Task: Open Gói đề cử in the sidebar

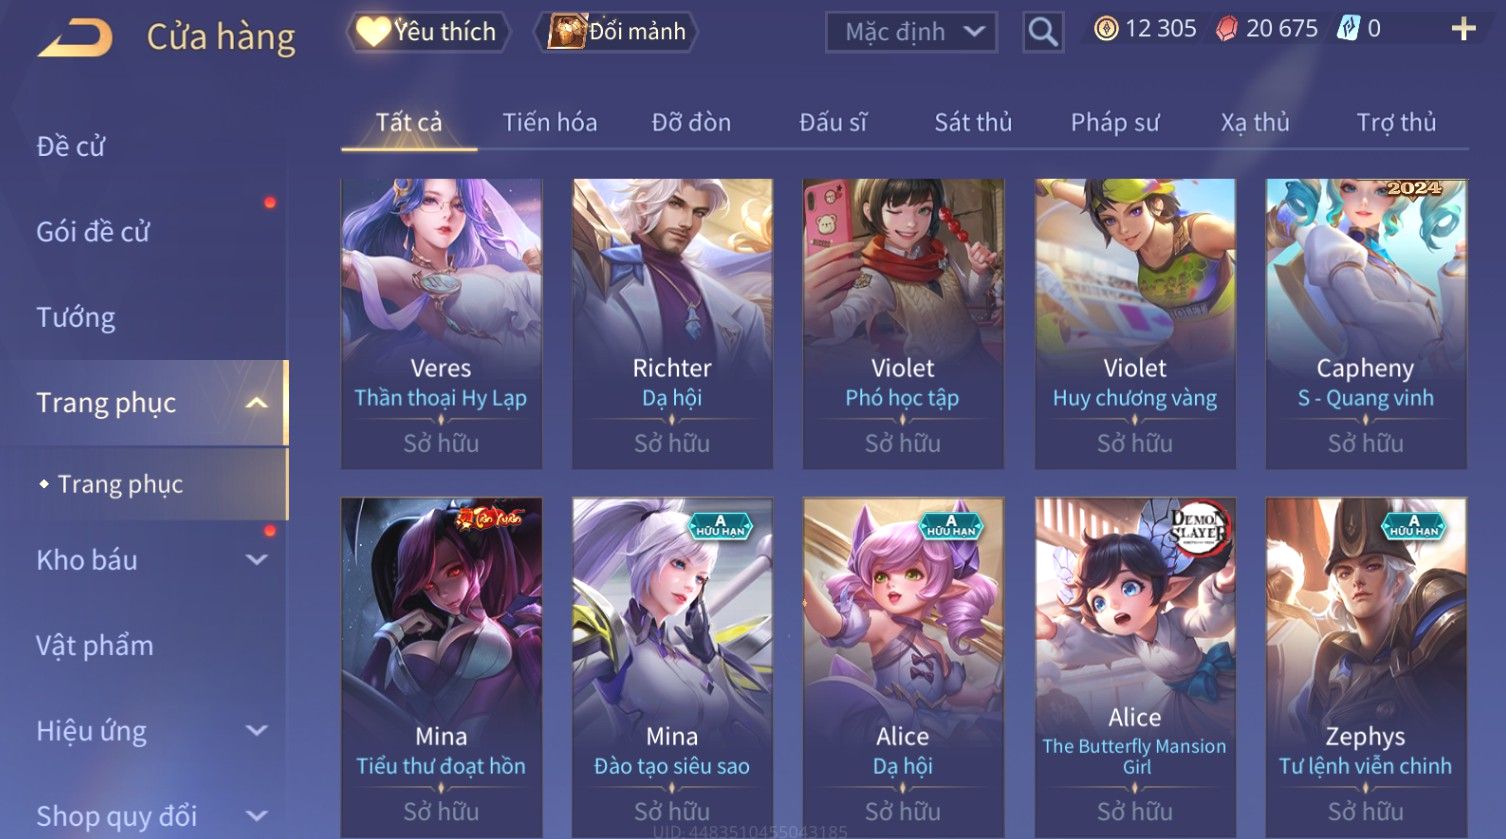Action: (93, 232)
